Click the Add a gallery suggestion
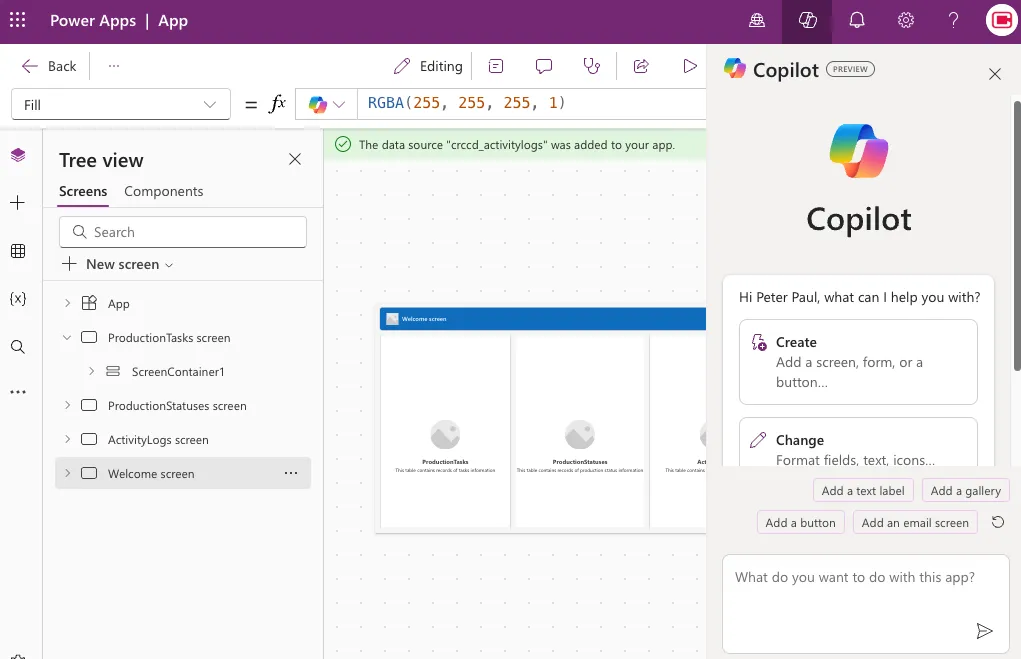Screen dimensions: 1021x659 coord(965,490)
